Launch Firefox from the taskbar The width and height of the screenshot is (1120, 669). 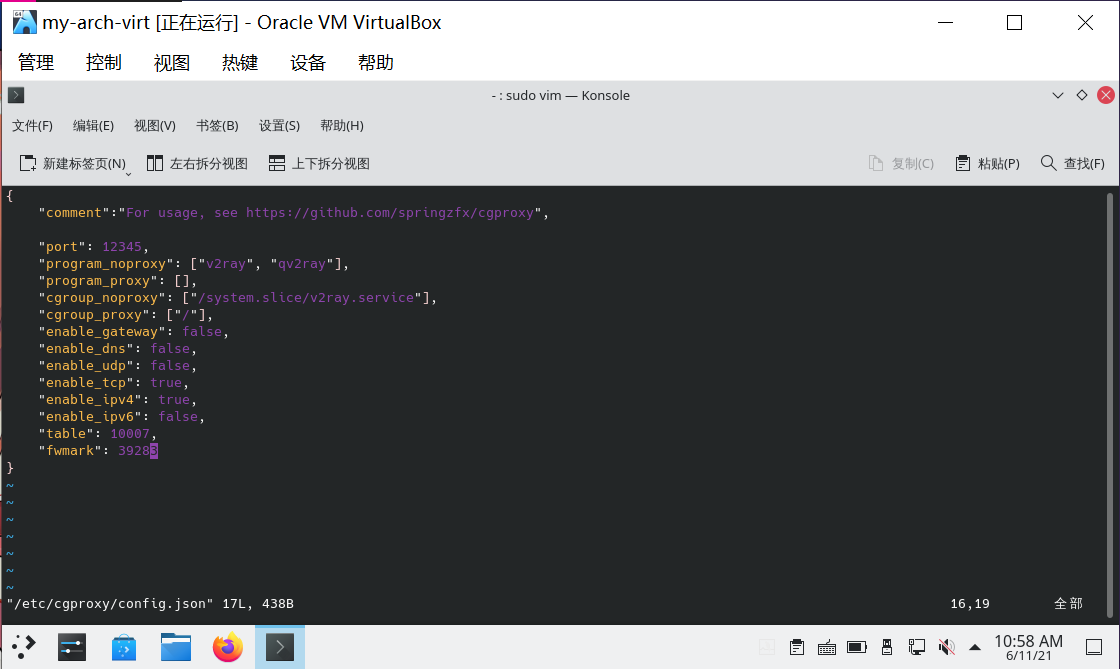point(228,647)
